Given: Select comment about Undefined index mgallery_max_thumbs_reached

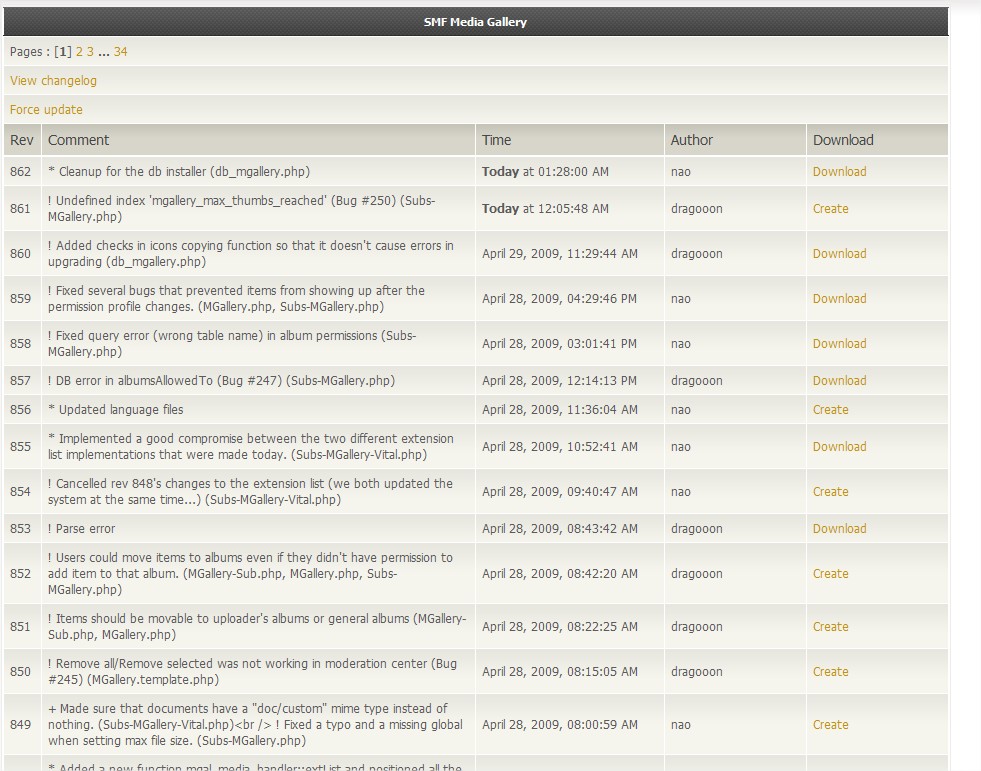Looking at the screenshot, I should coord(241,208).
